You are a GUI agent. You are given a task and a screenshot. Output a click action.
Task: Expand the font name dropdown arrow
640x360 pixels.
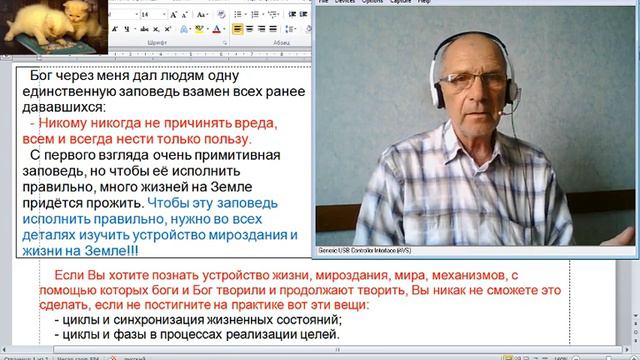[x=136, y=15]
